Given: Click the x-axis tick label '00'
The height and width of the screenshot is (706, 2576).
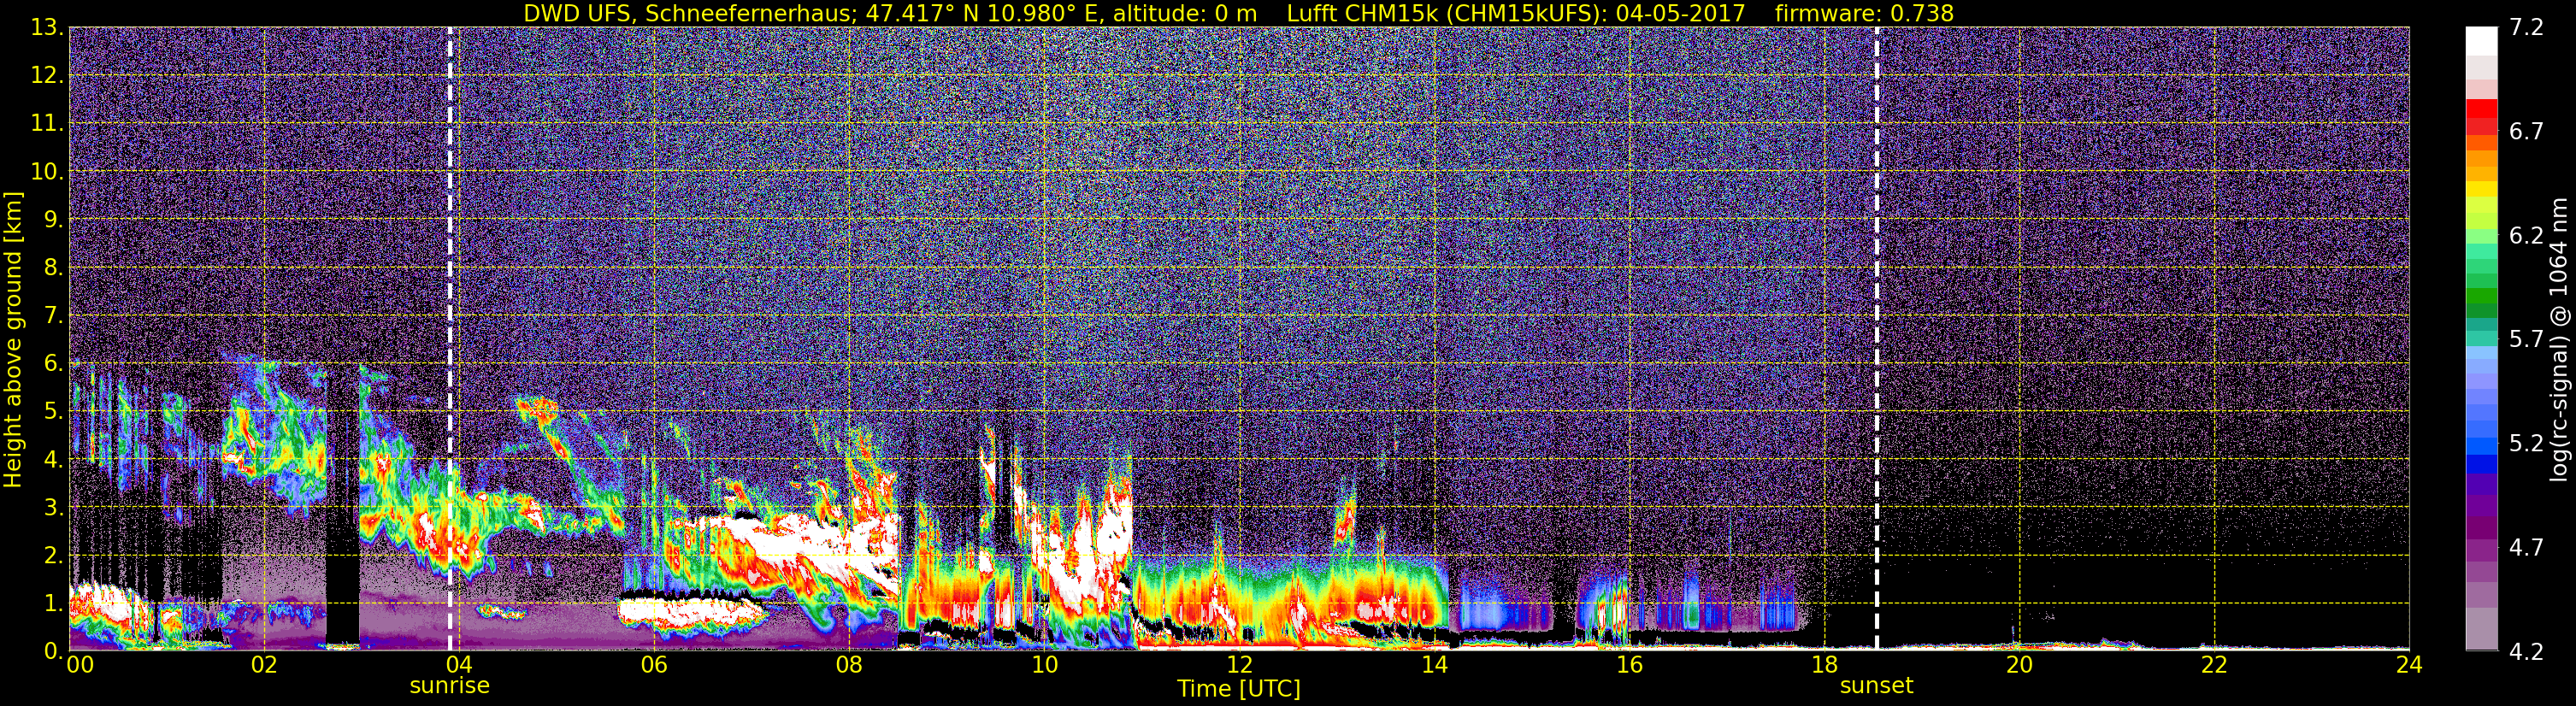Looking at the screenshot, I should click(x=79, y=665).
